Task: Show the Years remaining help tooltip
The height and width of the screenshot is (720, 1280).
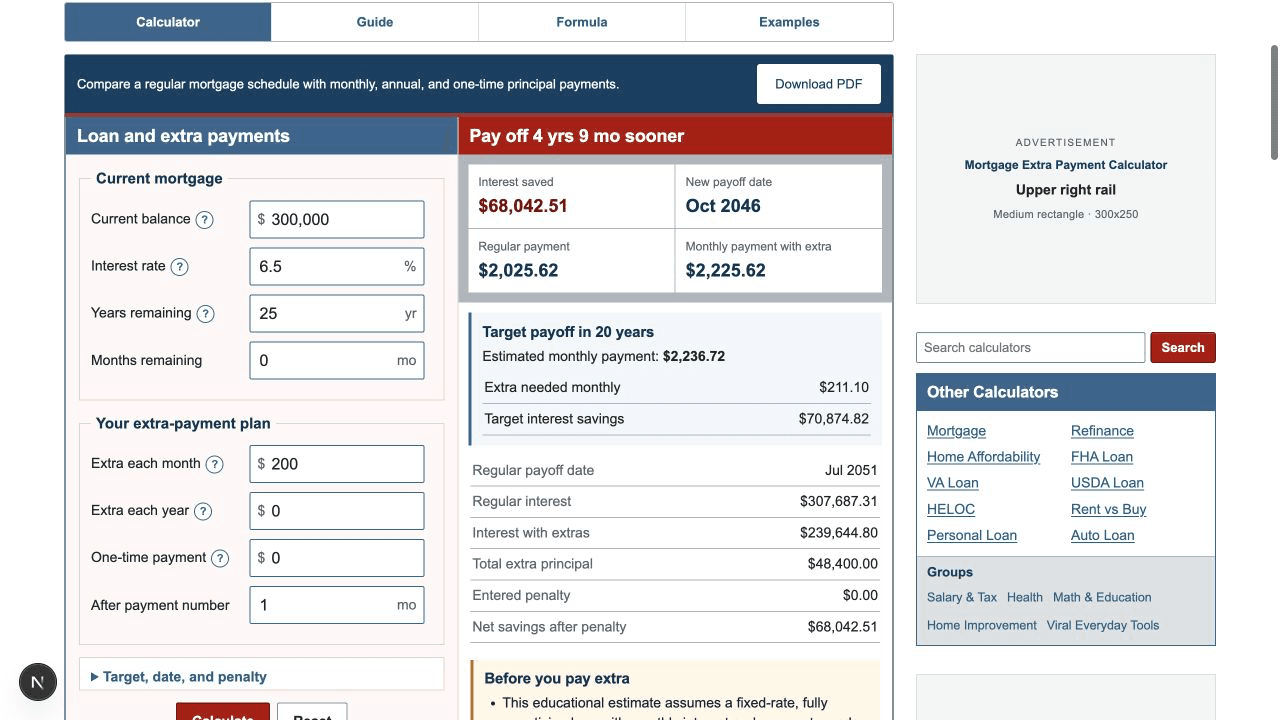Action: (205, 314)
